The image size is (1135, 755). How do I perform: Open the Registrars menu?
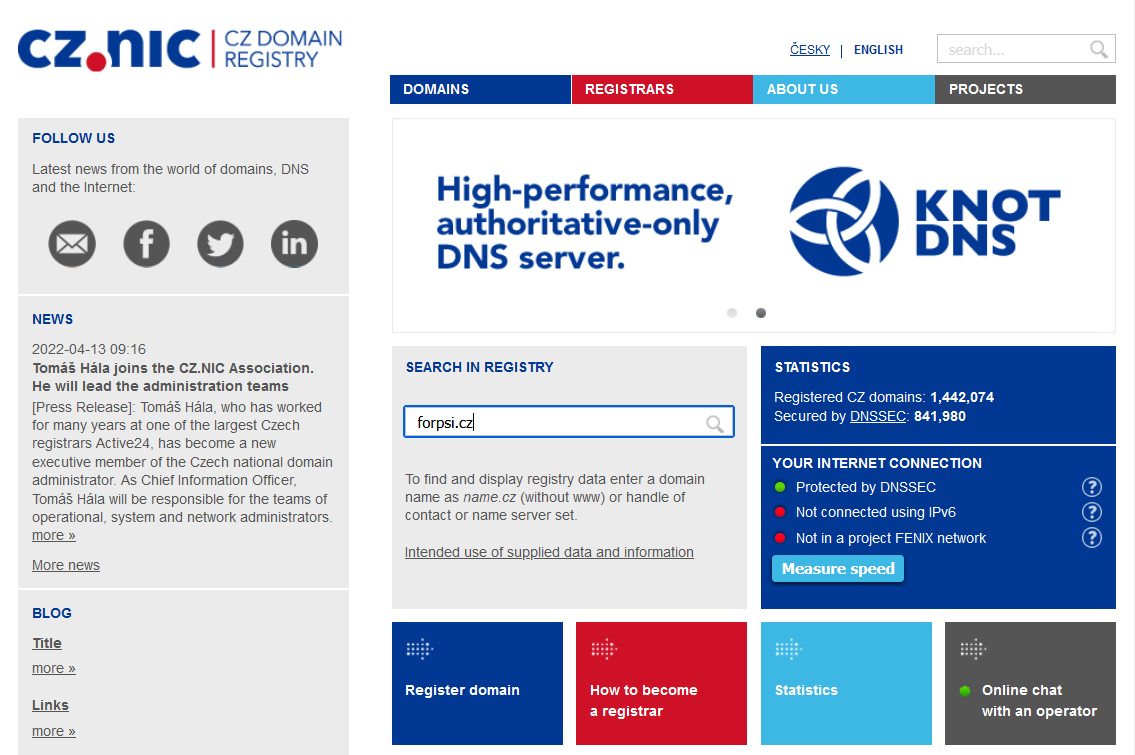[x=662, y=89]
